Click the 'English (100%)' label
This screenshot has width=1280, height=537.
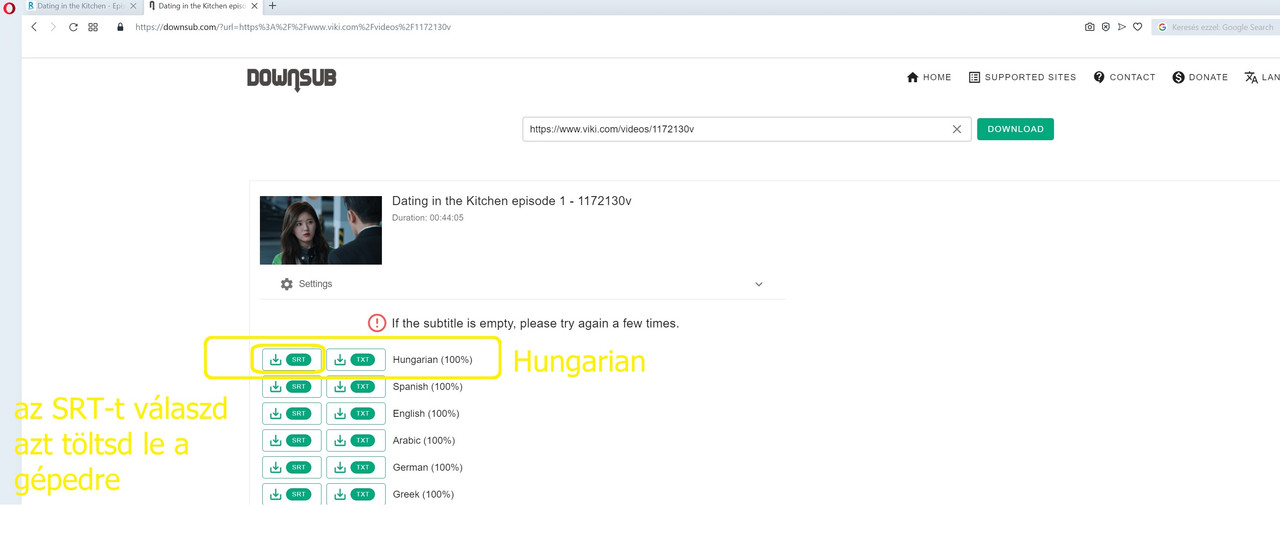[426, 414]
